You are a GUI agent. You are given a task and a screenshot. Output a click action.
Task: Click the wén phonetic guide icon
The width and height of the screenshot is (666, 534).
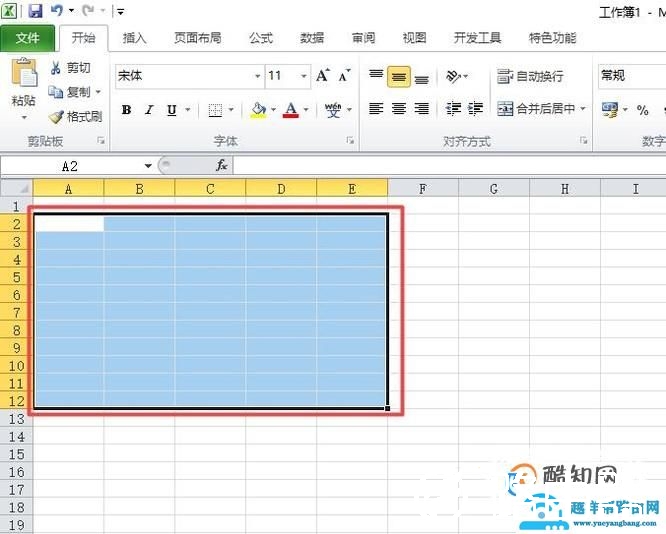(x=333, y=110)
